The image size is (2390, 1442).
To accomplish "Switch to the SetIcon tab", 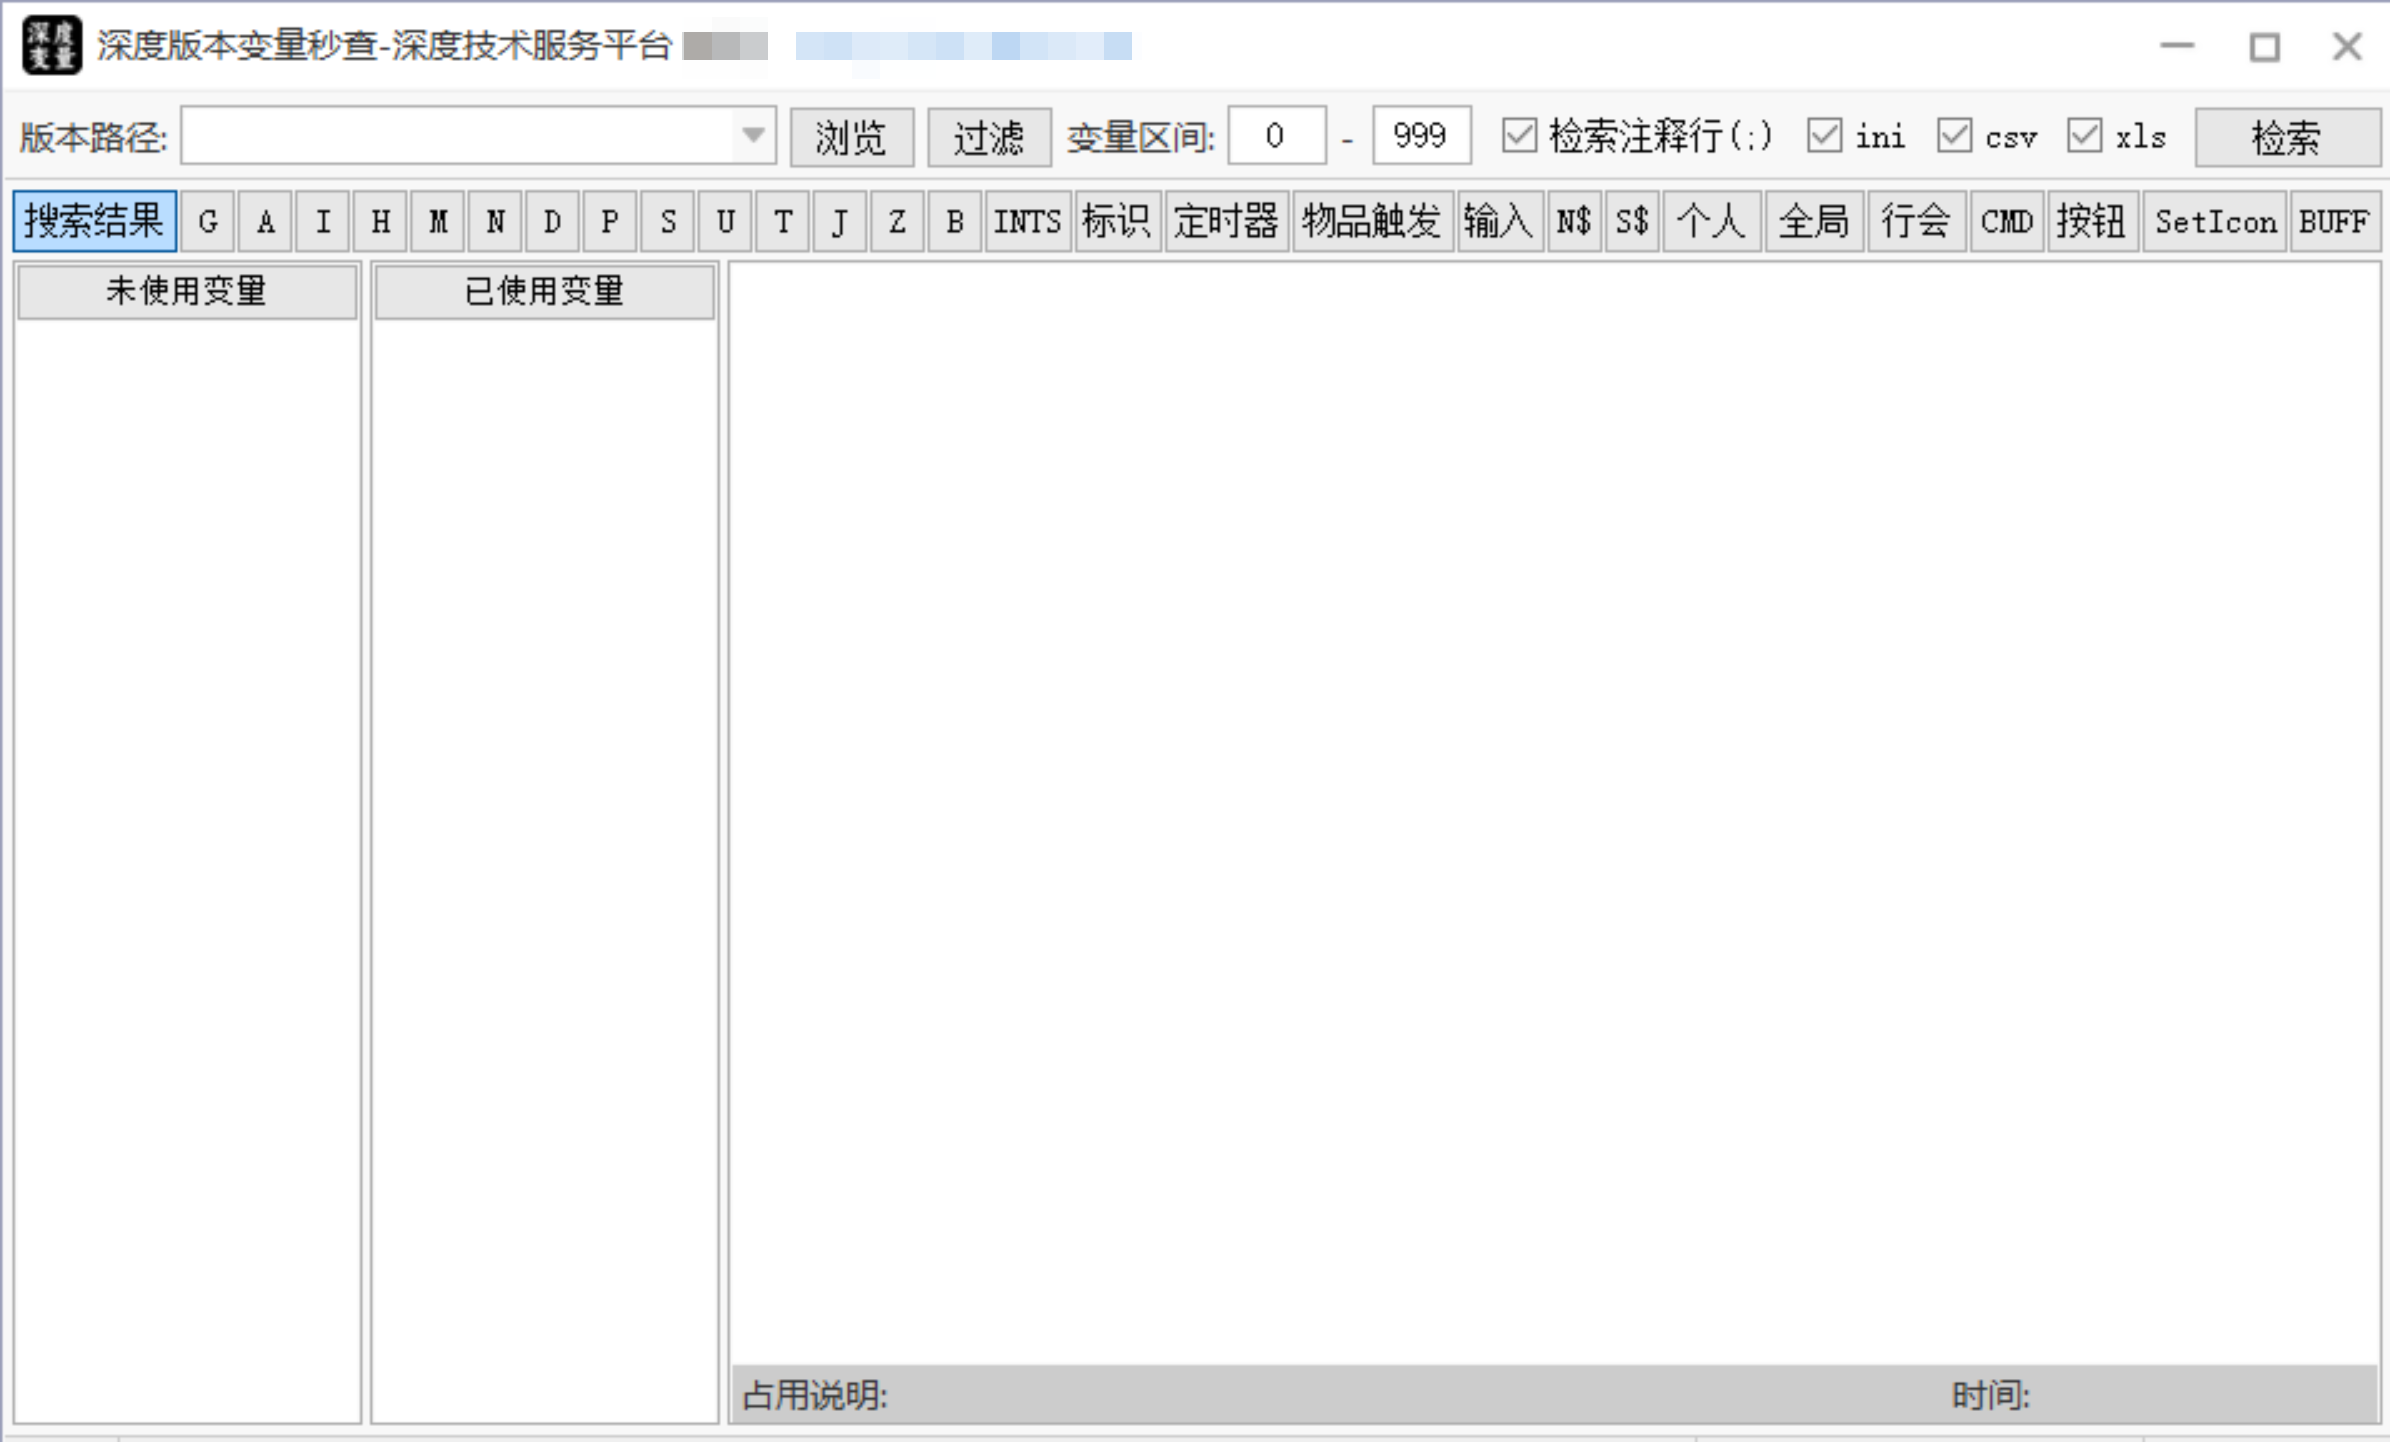I will pyautogui.click(x=2215, y=221).
